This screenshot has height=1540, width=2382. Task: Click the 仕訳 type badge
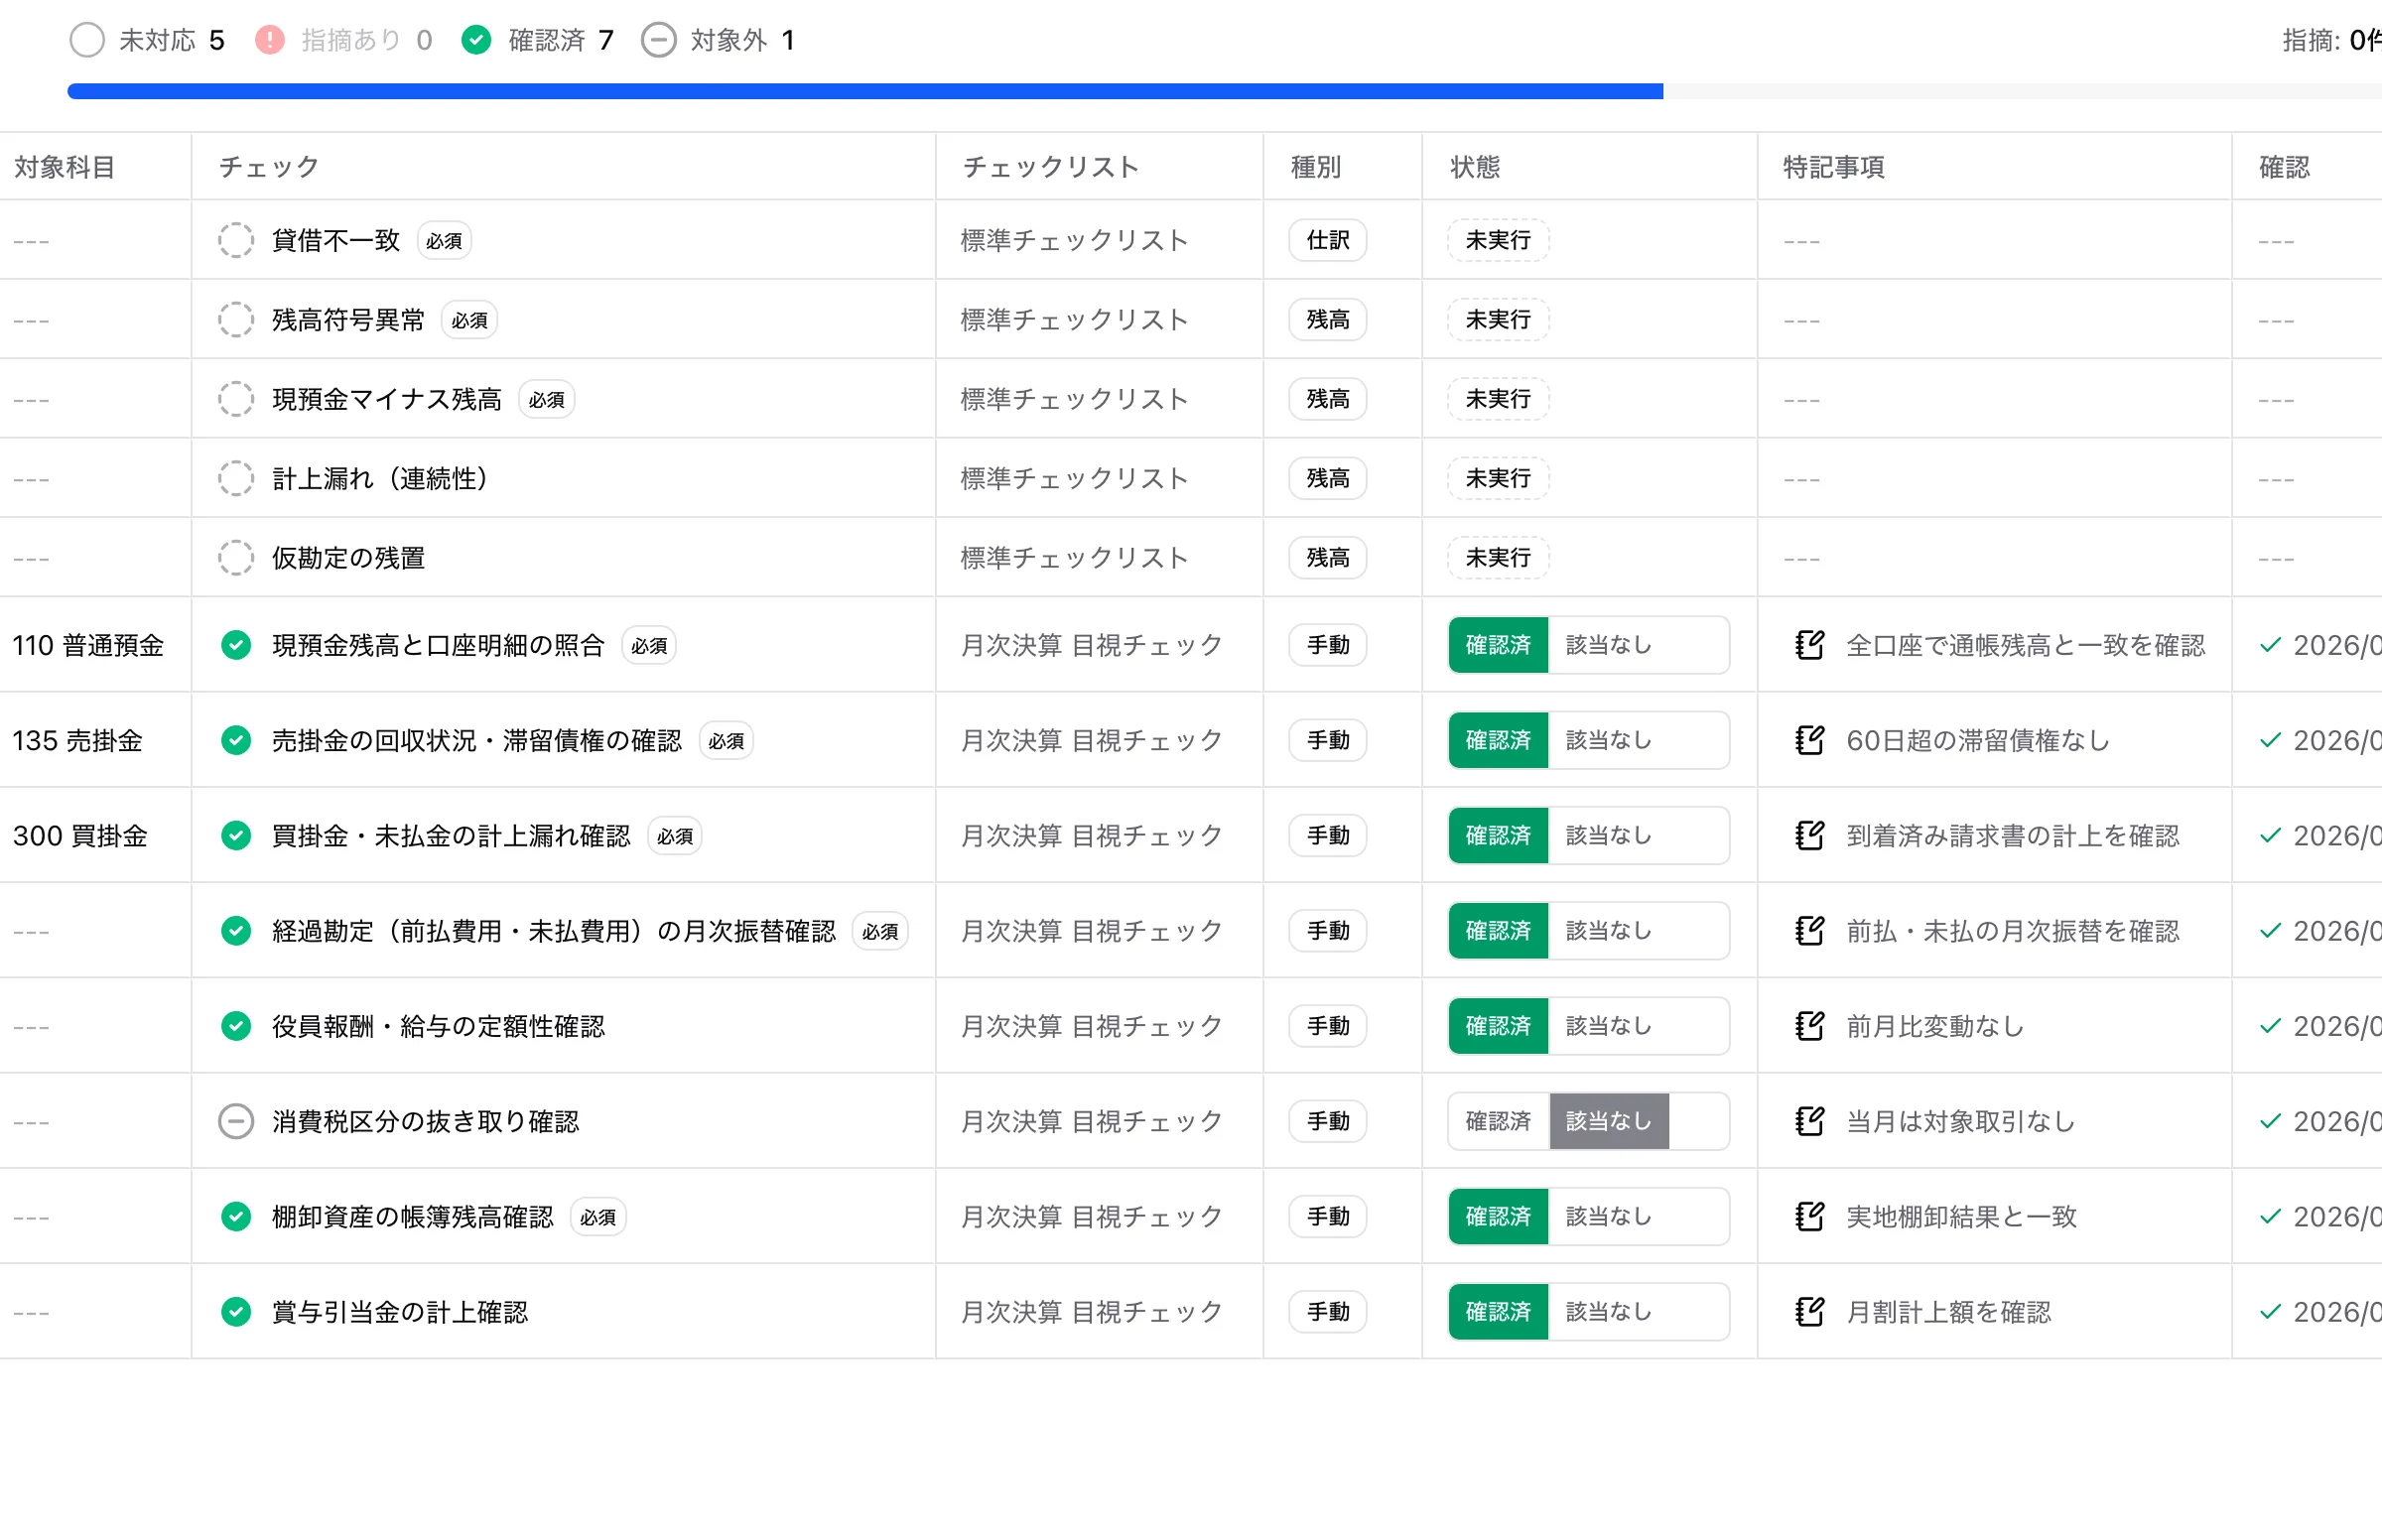pyautogui.click(x=1328, y=240)
